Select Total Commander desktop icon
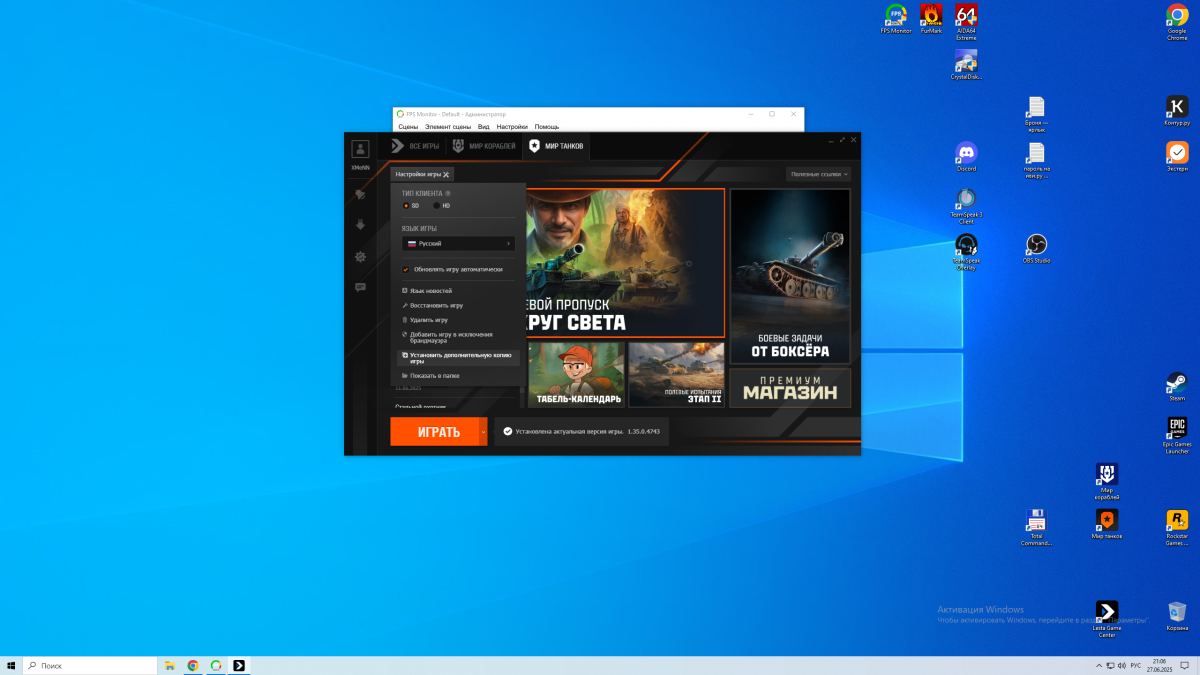Image resolution: width=1200 pixels, height=675 pixels. tap(1036, 528)
